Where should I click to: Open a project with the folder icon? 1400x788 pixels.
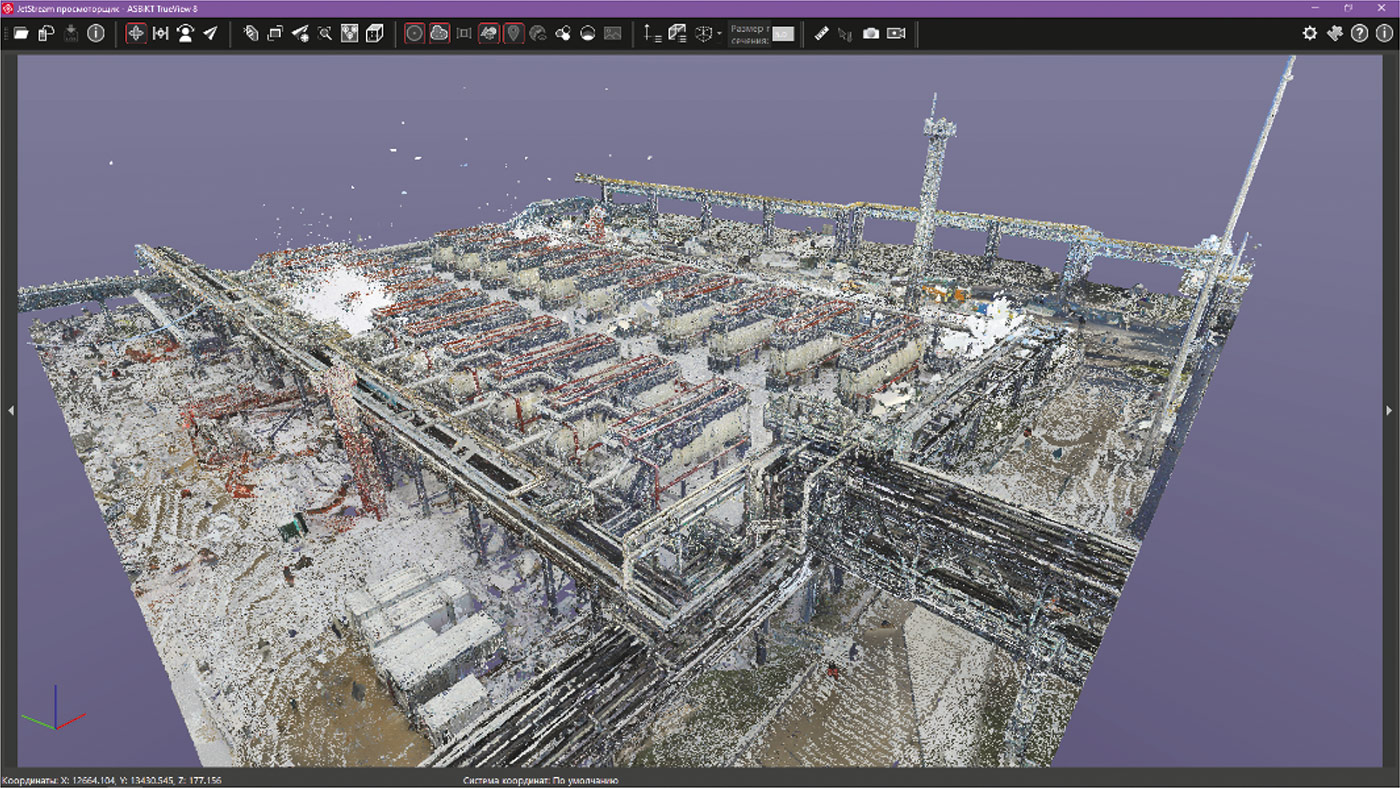point(21,33)
